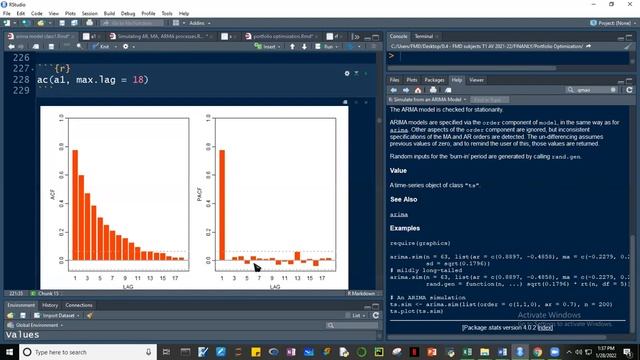Viewport: 640px width, 360px height.
Task: Click the taskbar search box
Action: pyautogui.click(x=87, y=352)
